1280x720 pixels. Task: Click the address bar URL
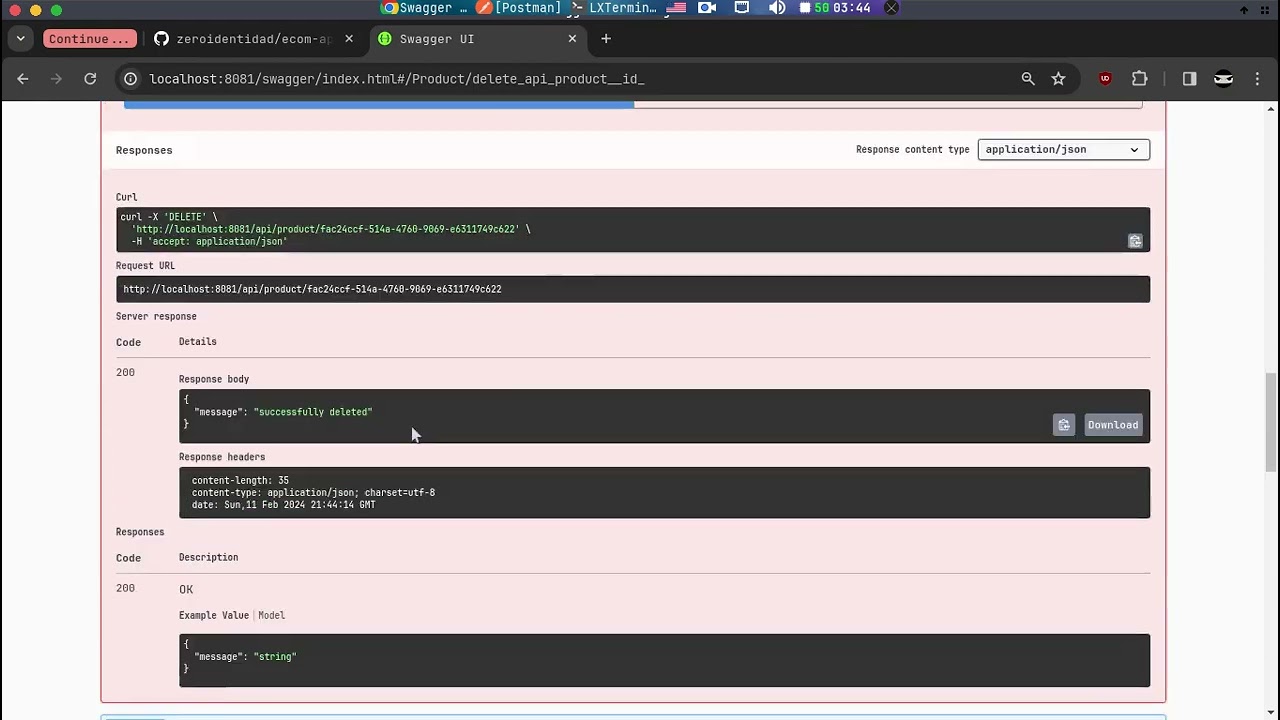pyautogui.click(x=397, y=79)
